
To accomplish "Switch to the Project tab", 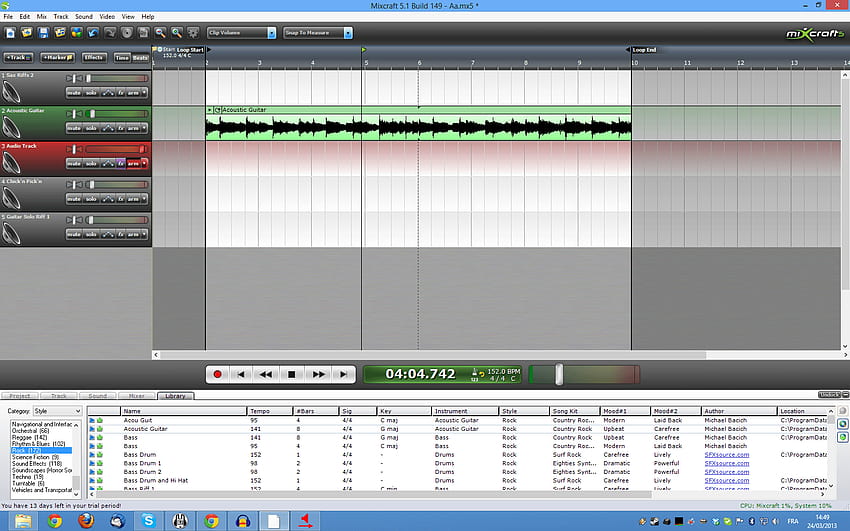I will [x=20, y=396].
